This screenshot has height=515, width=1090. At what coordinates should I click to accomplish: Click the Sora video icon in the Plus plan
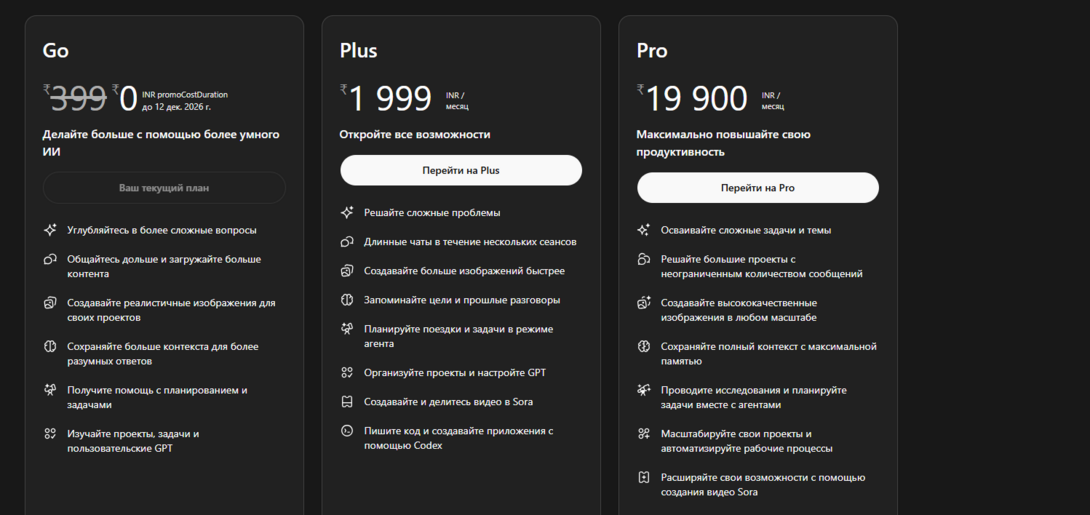[347, 402]
